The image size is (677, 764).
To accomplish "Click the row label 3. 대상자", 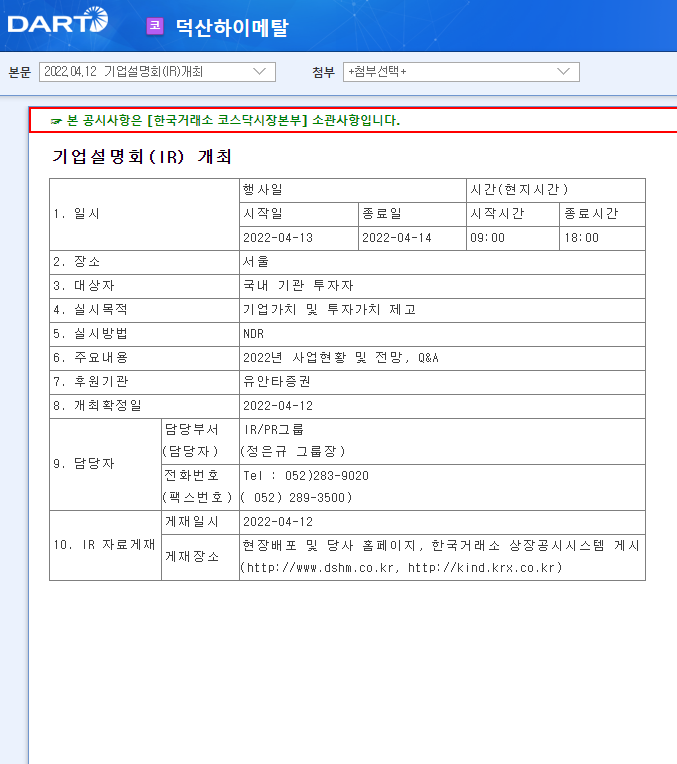I will pyautogui.click(x=84, y=286).
